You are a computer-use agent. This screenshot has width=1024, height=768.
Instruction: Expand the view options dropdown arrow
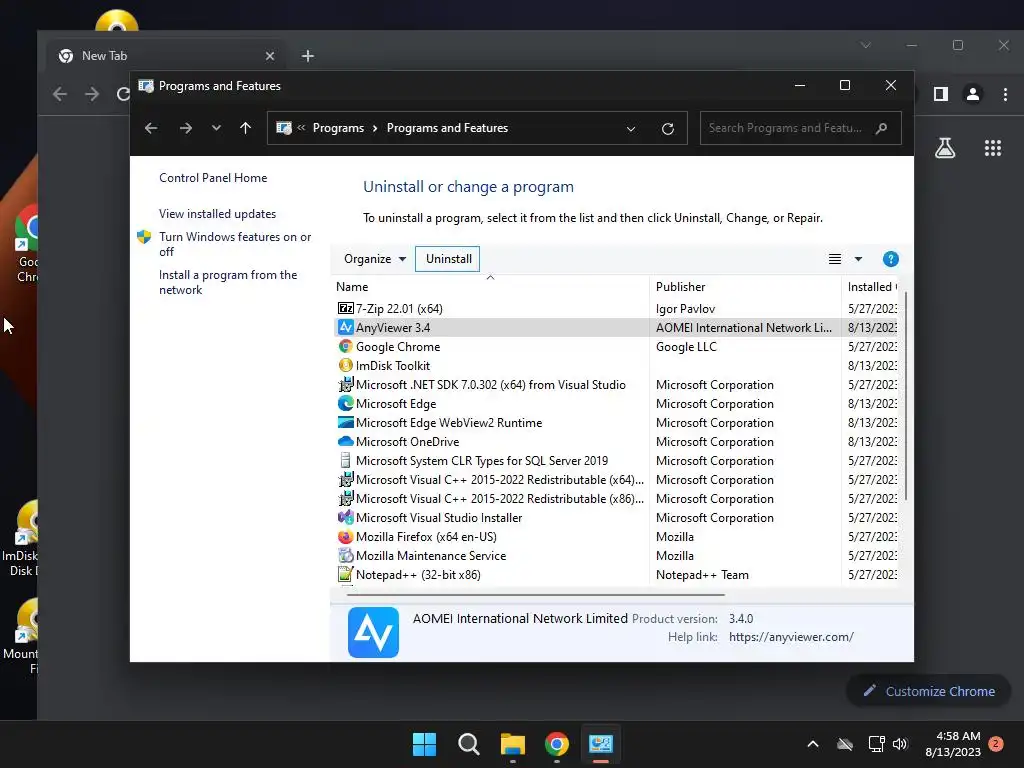[858, 259]
